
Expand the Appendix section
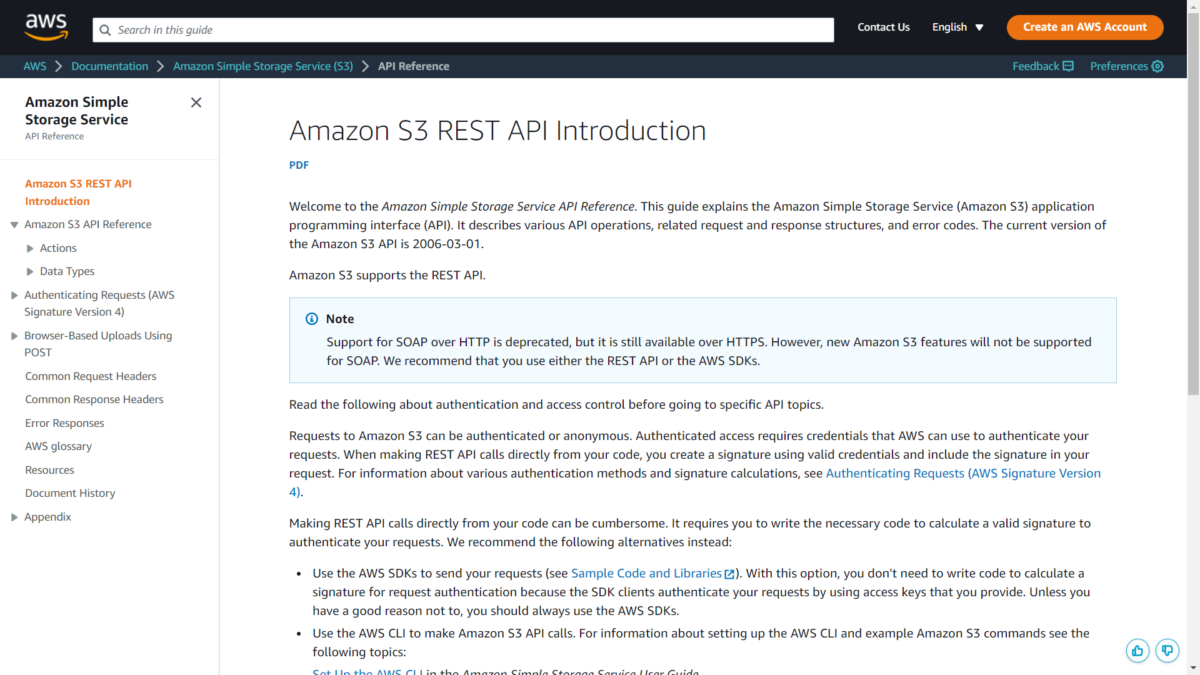pos(14,516)
